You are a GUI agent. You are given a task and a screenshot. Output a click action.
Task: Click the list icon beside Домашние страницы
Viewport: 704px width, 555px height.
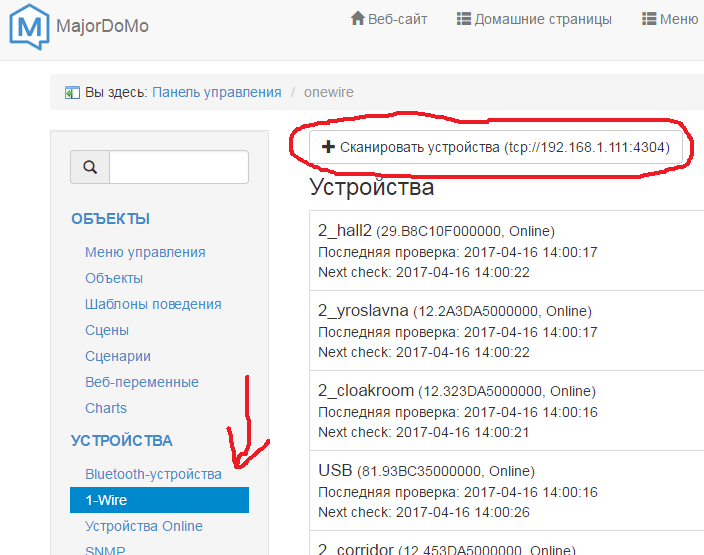pos(464,19)
